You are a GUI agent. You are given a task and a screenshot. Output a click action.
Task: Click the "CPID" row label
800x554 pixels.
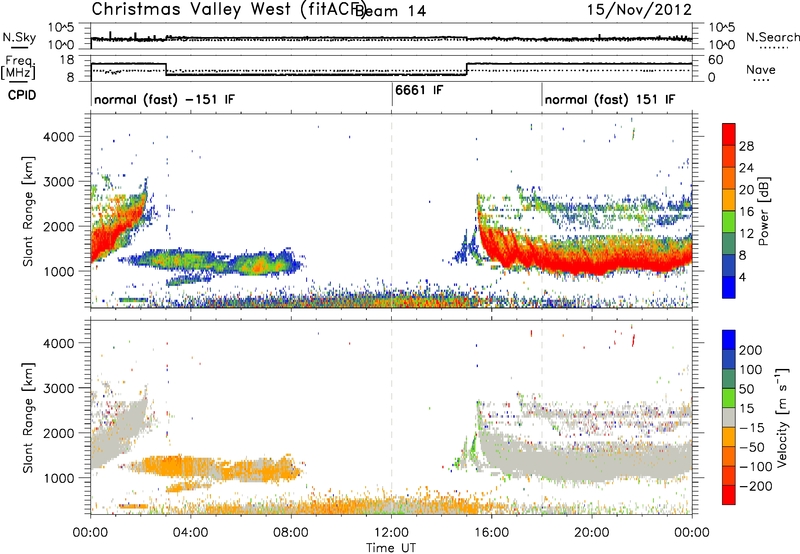[x=22, y=95]
